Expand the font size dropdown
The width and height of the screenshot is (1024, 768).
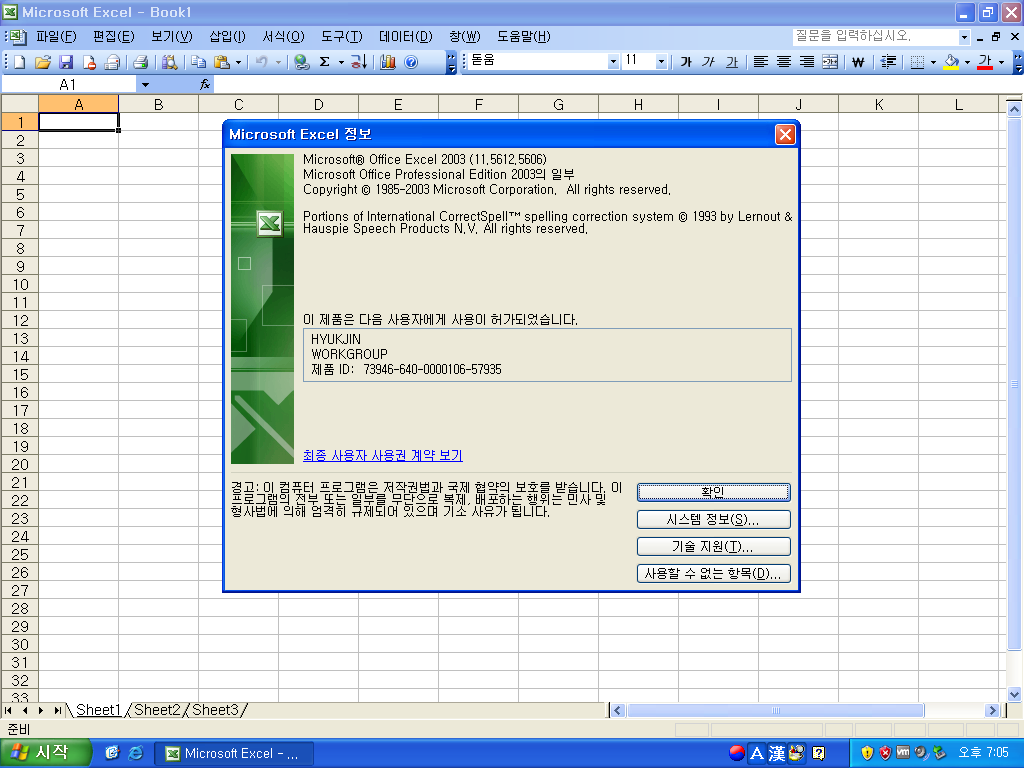point(662,61)
